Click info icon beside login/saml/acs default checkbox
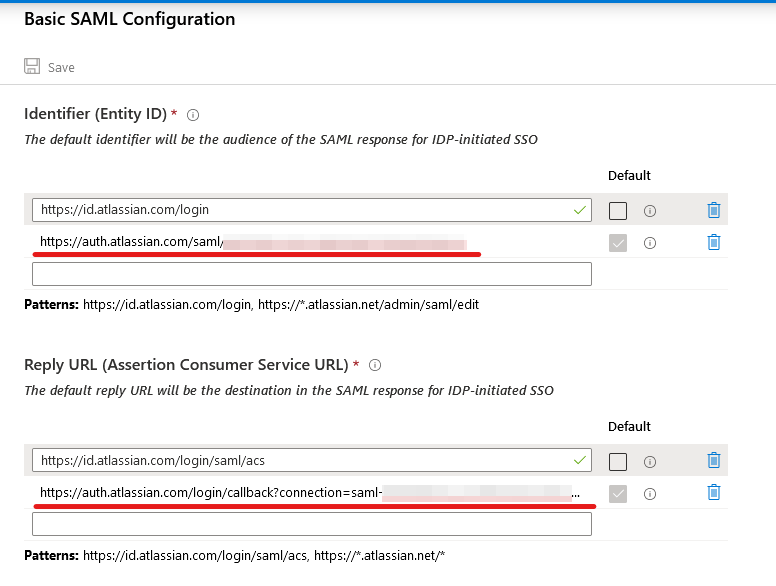This screenshot has height=586, width=776. 650,461
